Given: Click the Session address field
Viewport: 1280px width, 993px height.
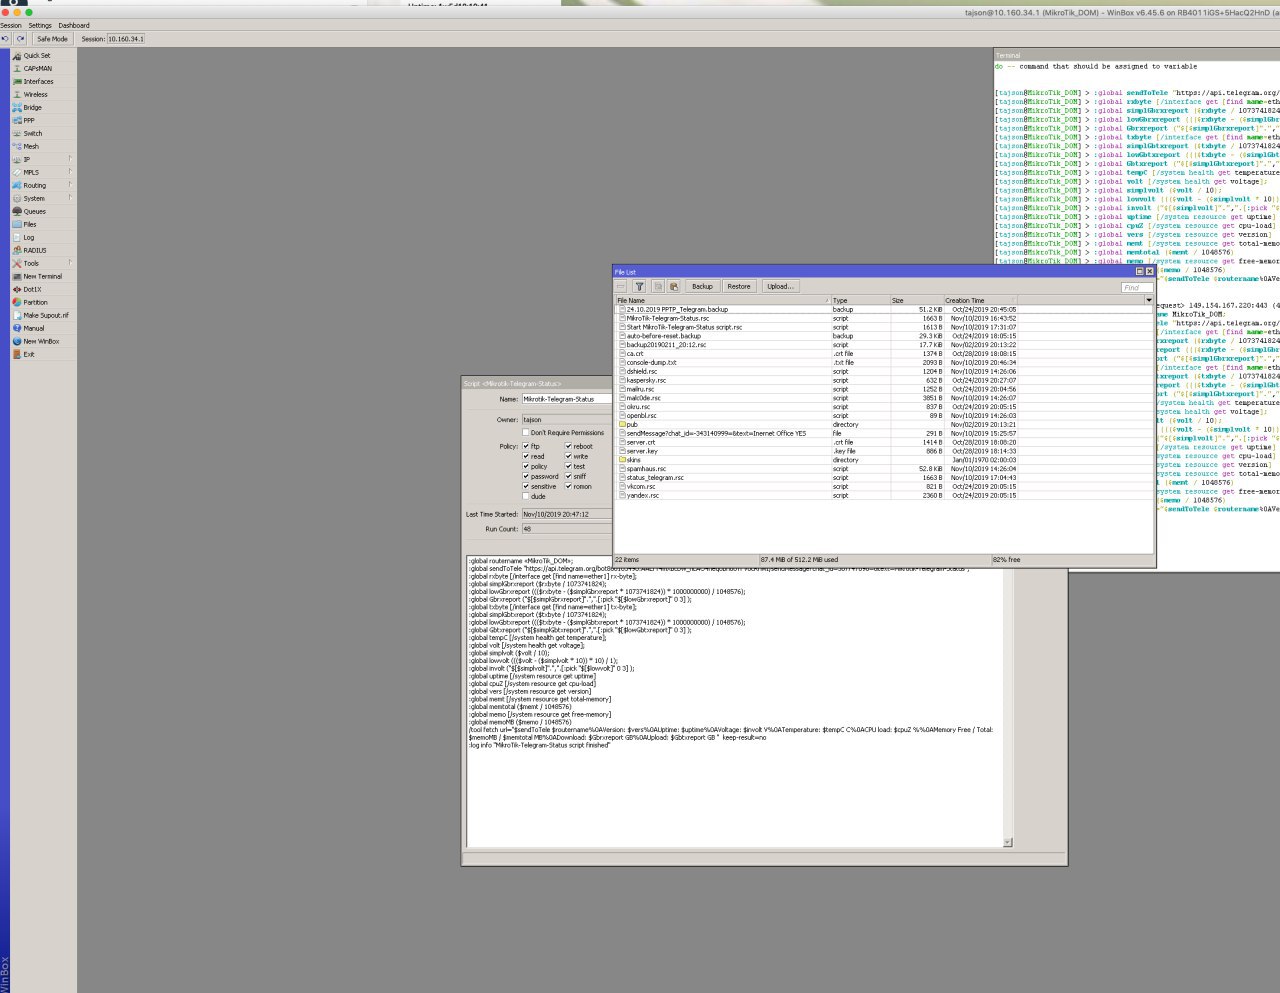Looking at the screenshot, I should click(x=126, y=39).
